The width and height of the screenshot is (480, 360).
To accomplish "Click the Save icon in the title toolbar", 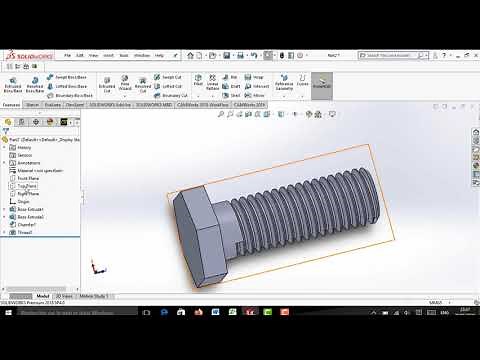I will point(227,55).
